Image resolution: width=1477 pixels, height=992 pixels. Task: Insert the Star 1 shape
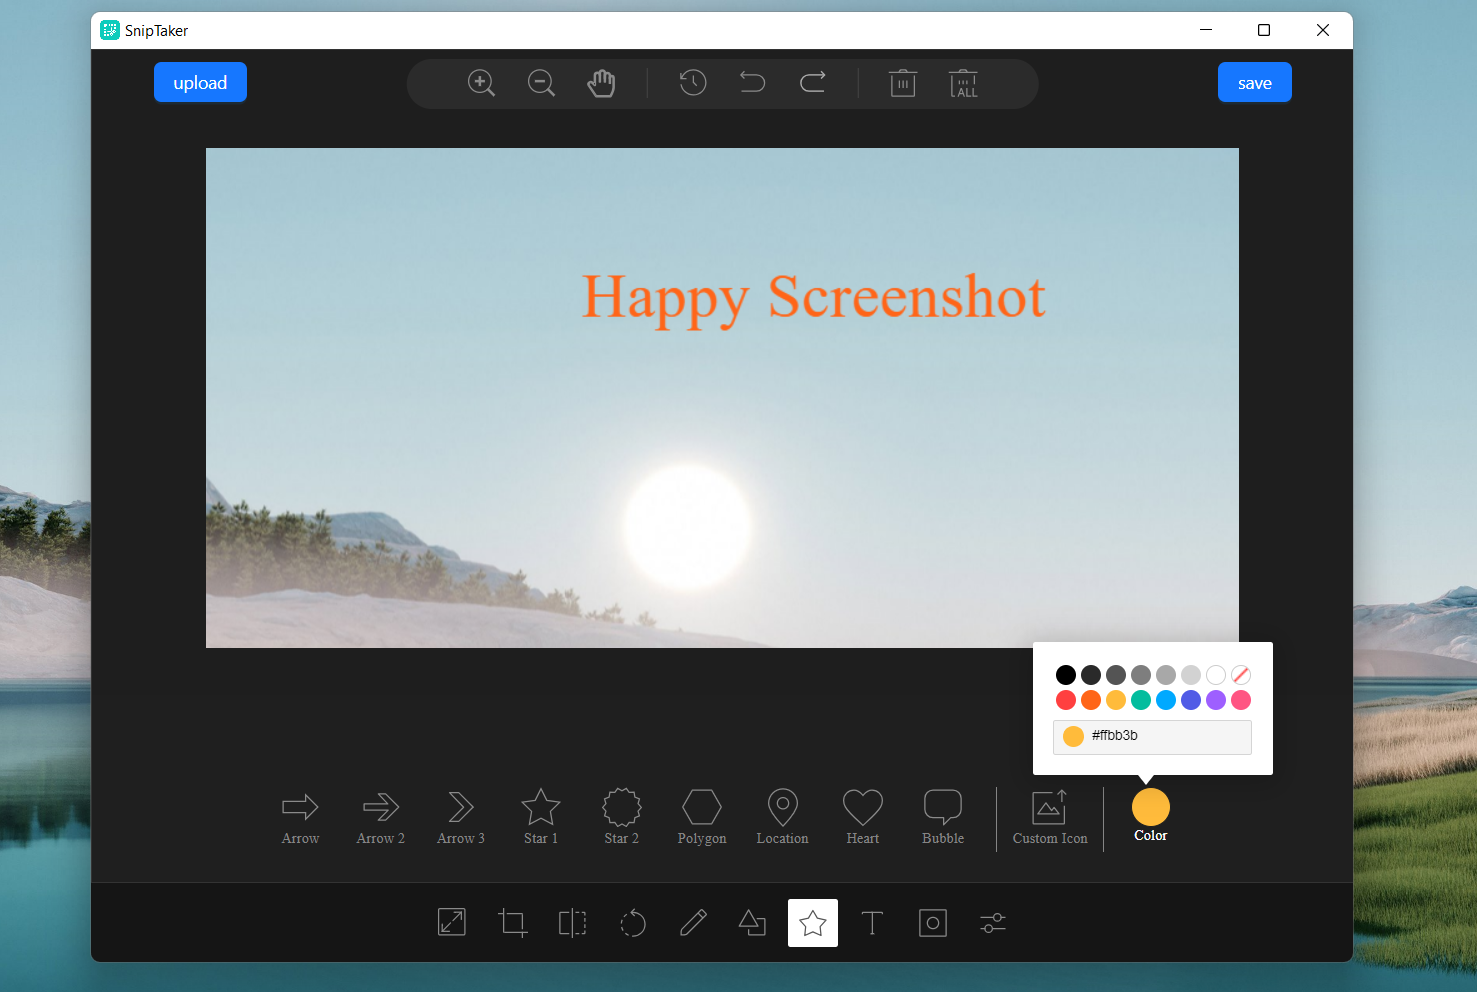pos(541,818)
